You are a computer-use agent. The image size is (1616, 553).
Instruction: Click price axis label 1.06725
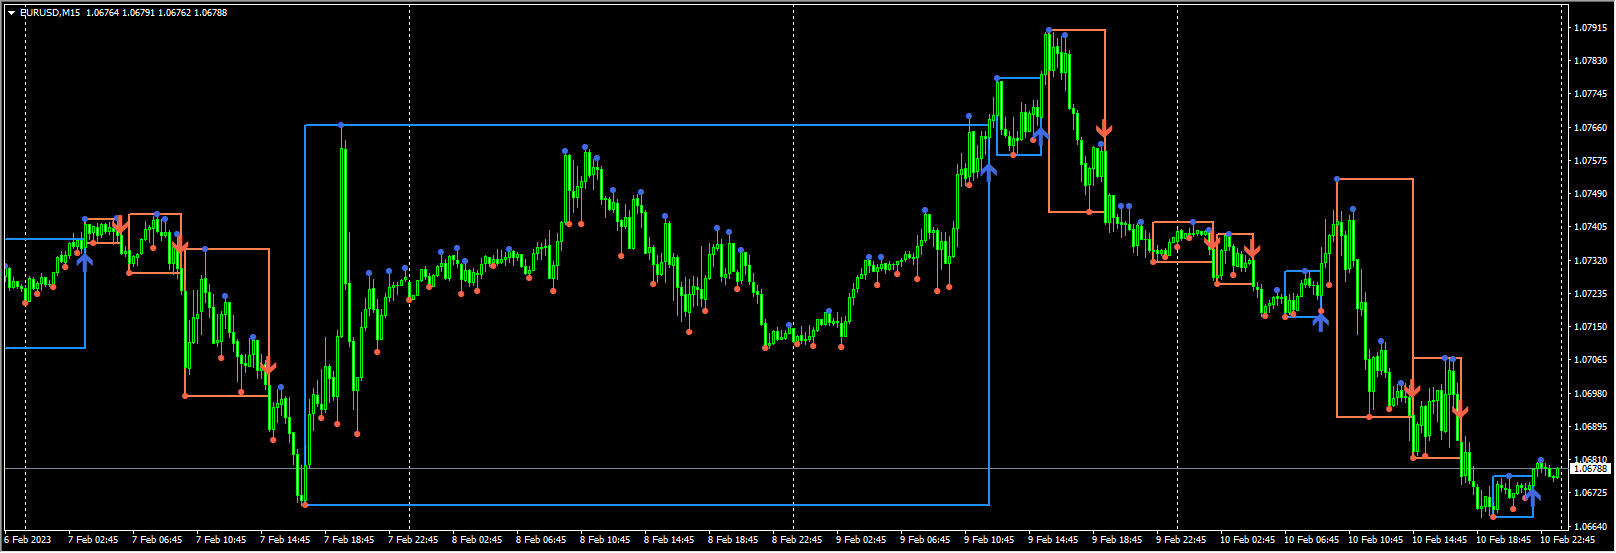click(x=1591, y=492)
